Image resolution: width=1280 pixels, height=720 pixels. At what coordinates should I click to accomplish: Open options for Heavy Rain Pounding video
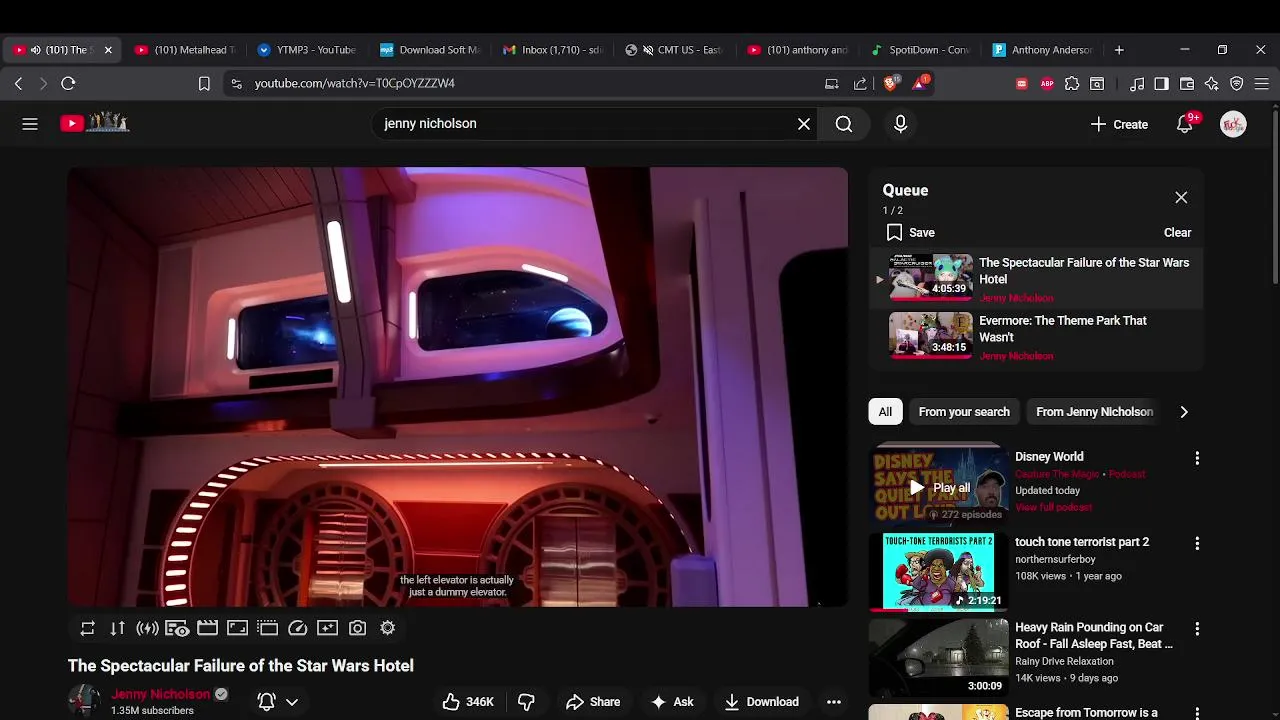point(1197,629)
